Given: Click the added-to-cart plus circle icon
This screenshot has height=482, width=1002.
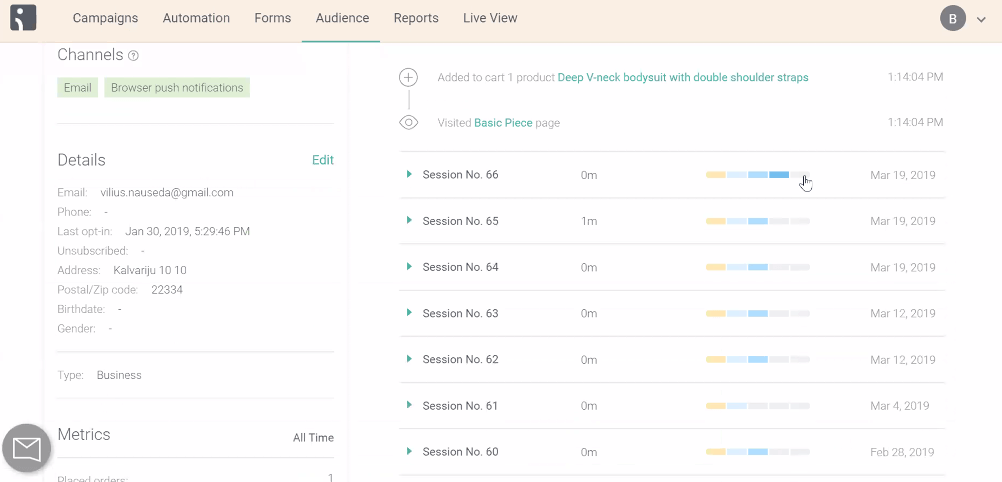Looking at the screenshot, I should coord(408,77).
